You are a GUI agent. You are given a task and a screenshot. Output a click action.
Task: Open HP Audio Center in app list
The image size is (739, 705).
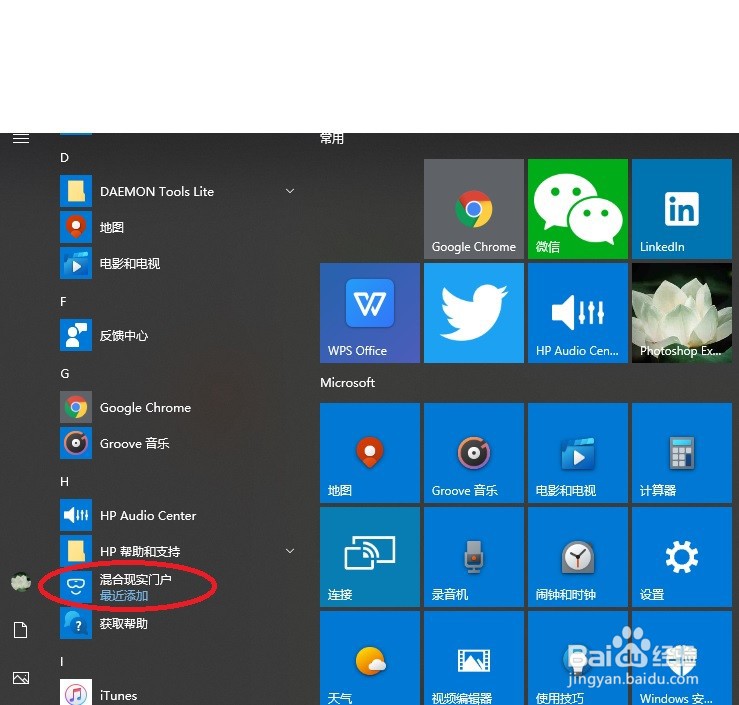click(x=177, y=515)
